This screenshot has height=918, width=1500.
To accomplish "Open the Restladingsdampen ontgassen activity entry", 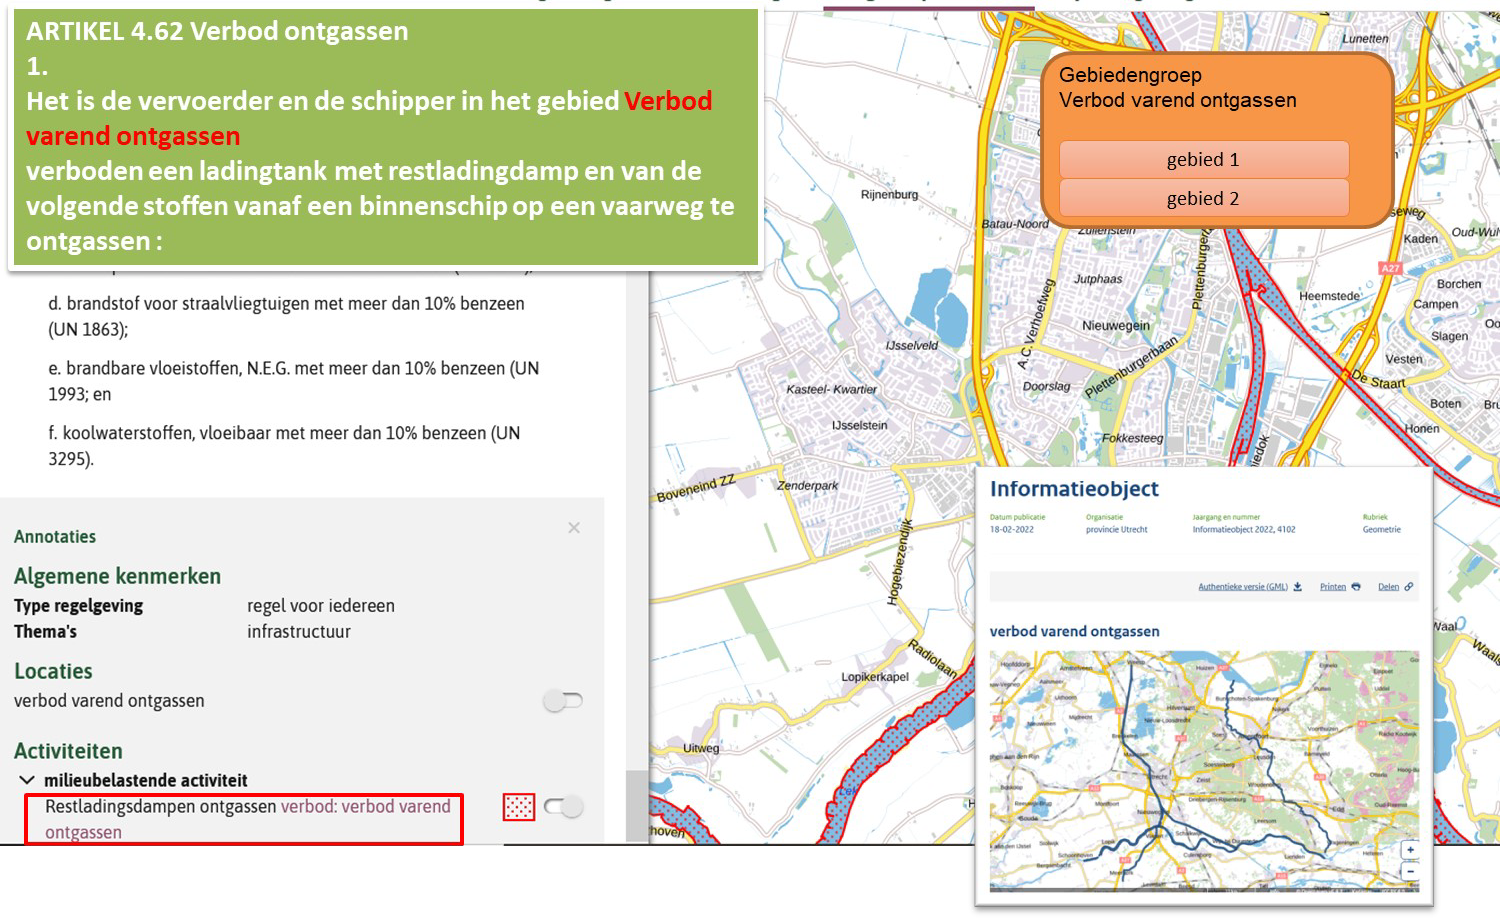I will [244, 819].
